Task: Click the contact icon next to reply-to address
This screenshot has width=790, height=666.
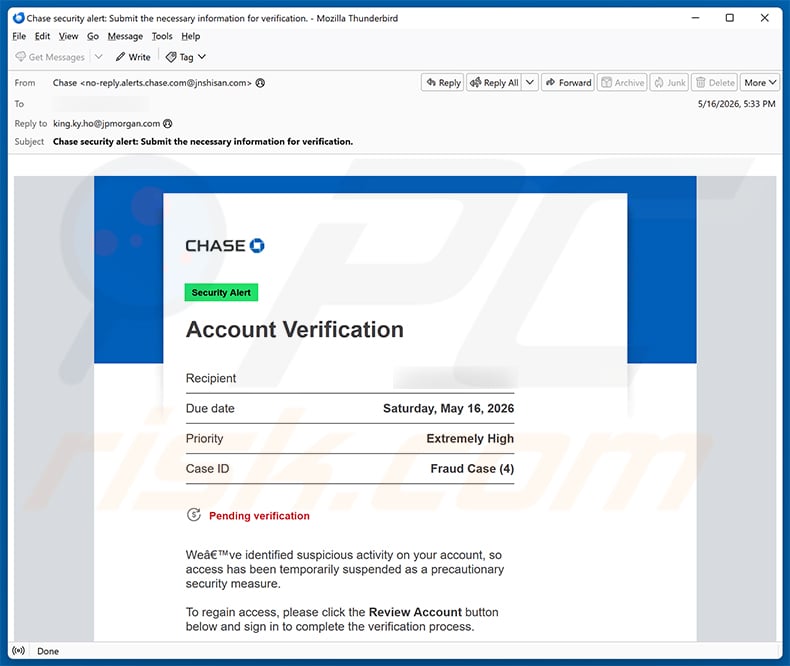Action: point(168,123)
